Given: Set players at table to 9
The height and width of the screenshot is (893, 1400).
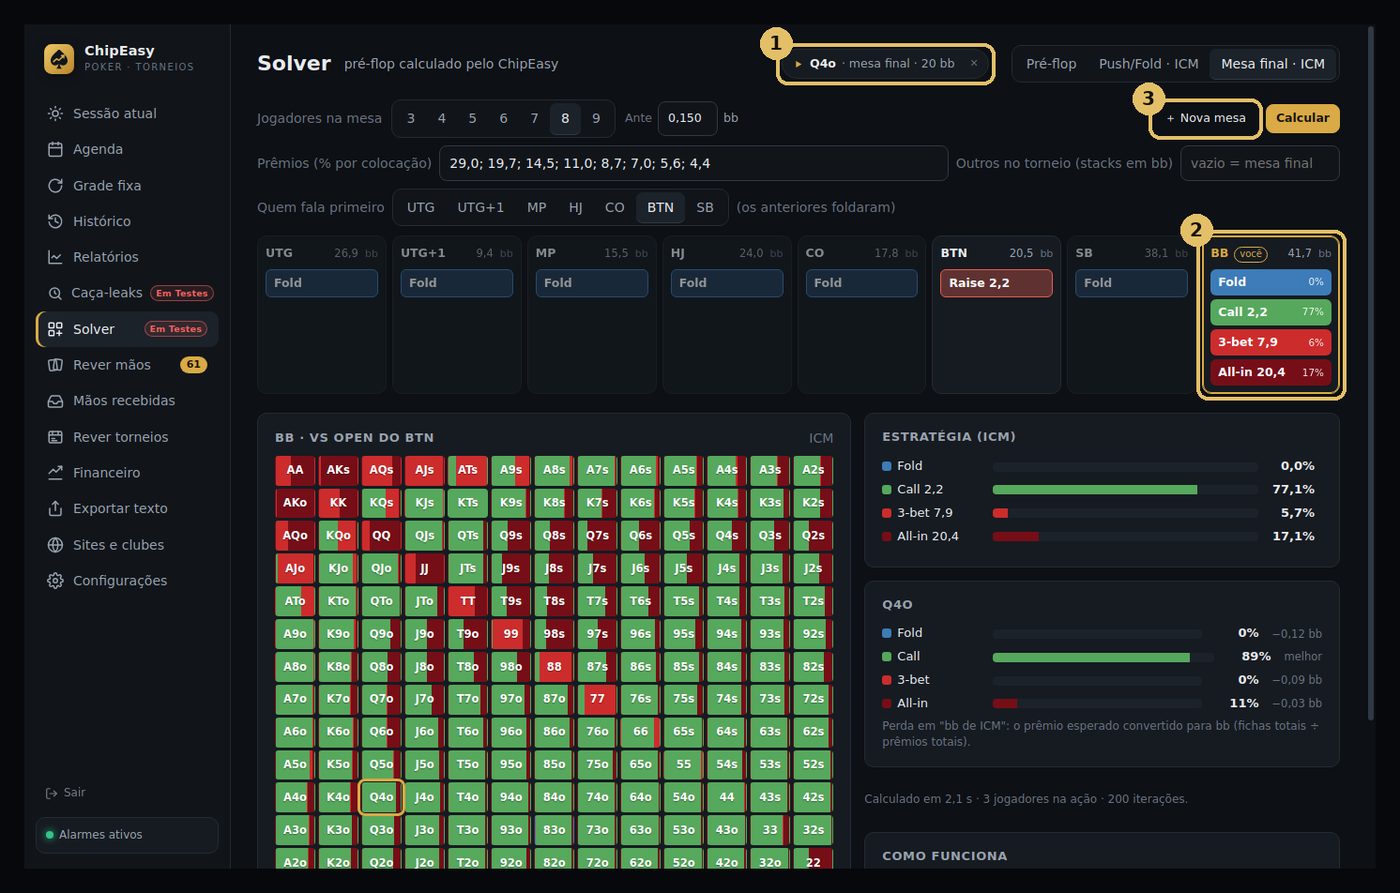Looking at the screenshot, I should tap(596, 118).
